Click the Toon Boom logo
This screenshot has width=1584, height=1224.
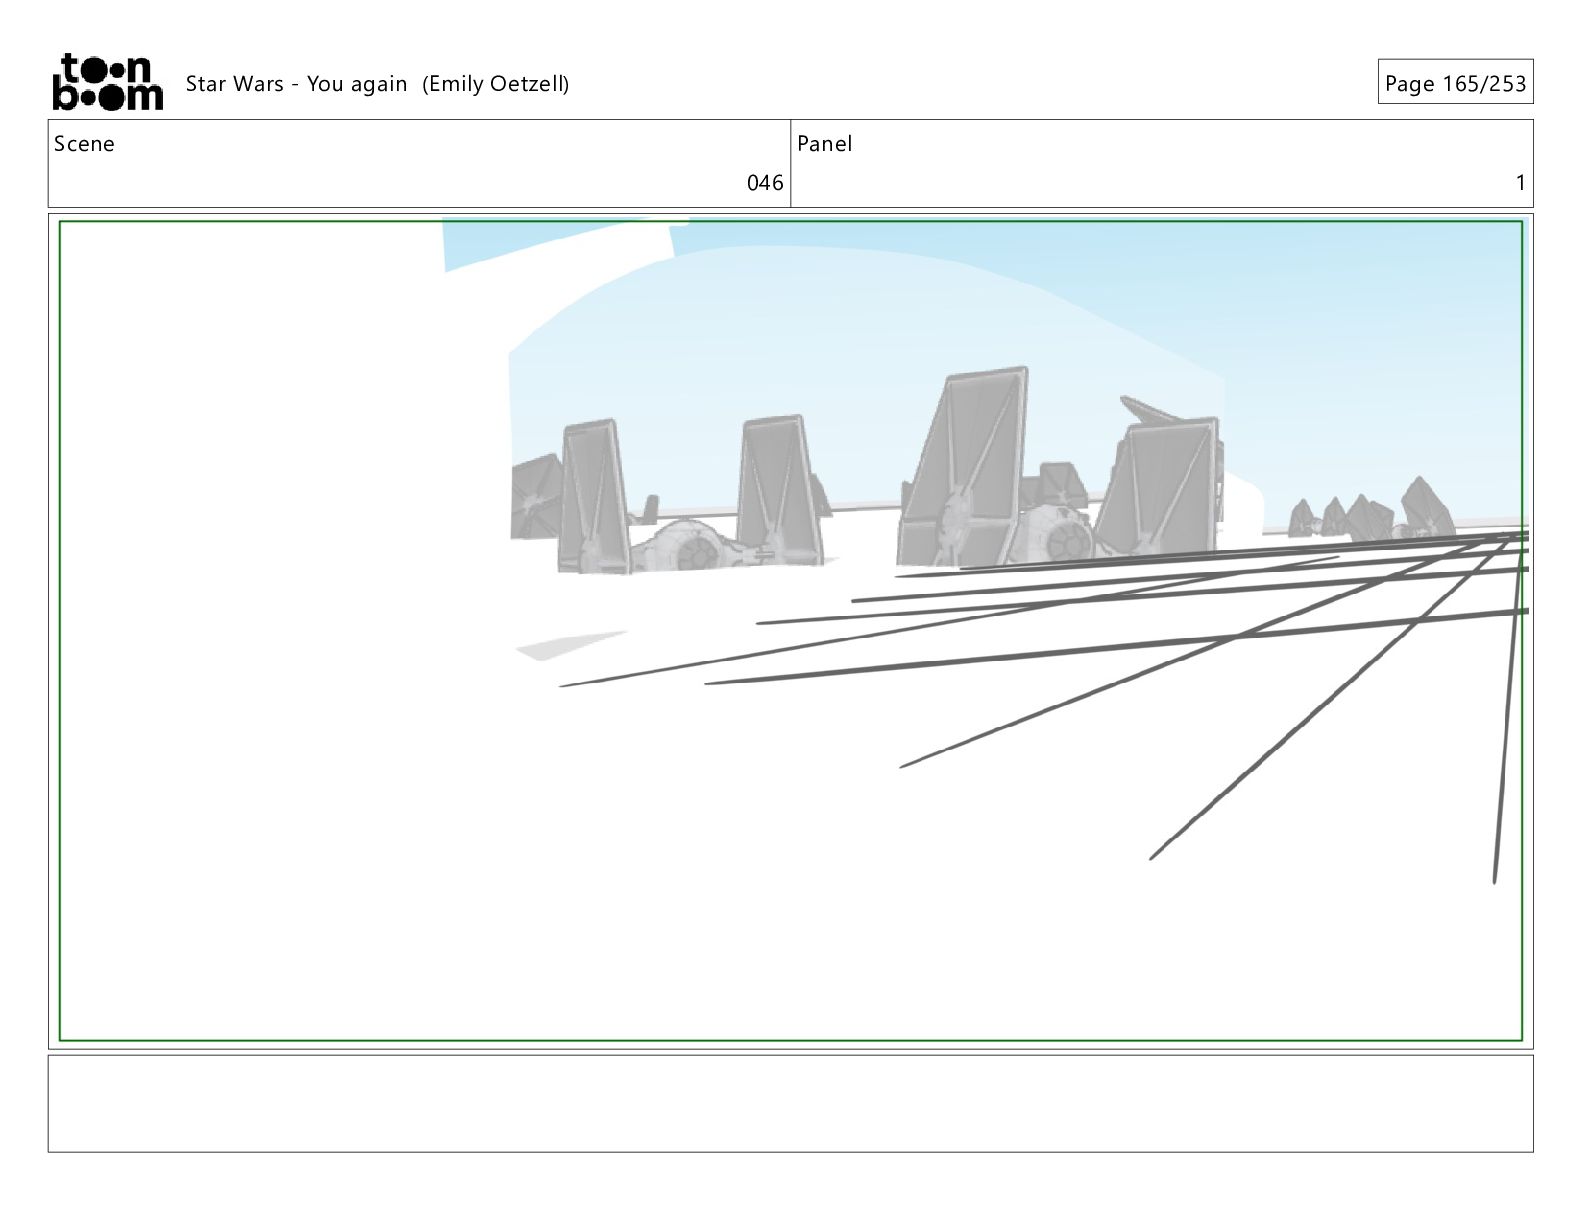107,81
